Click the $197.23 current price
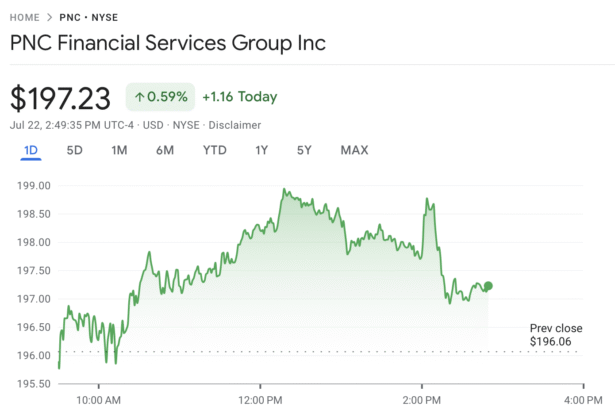The height and width of the screenshot is (410, 615). coord(60,98)
